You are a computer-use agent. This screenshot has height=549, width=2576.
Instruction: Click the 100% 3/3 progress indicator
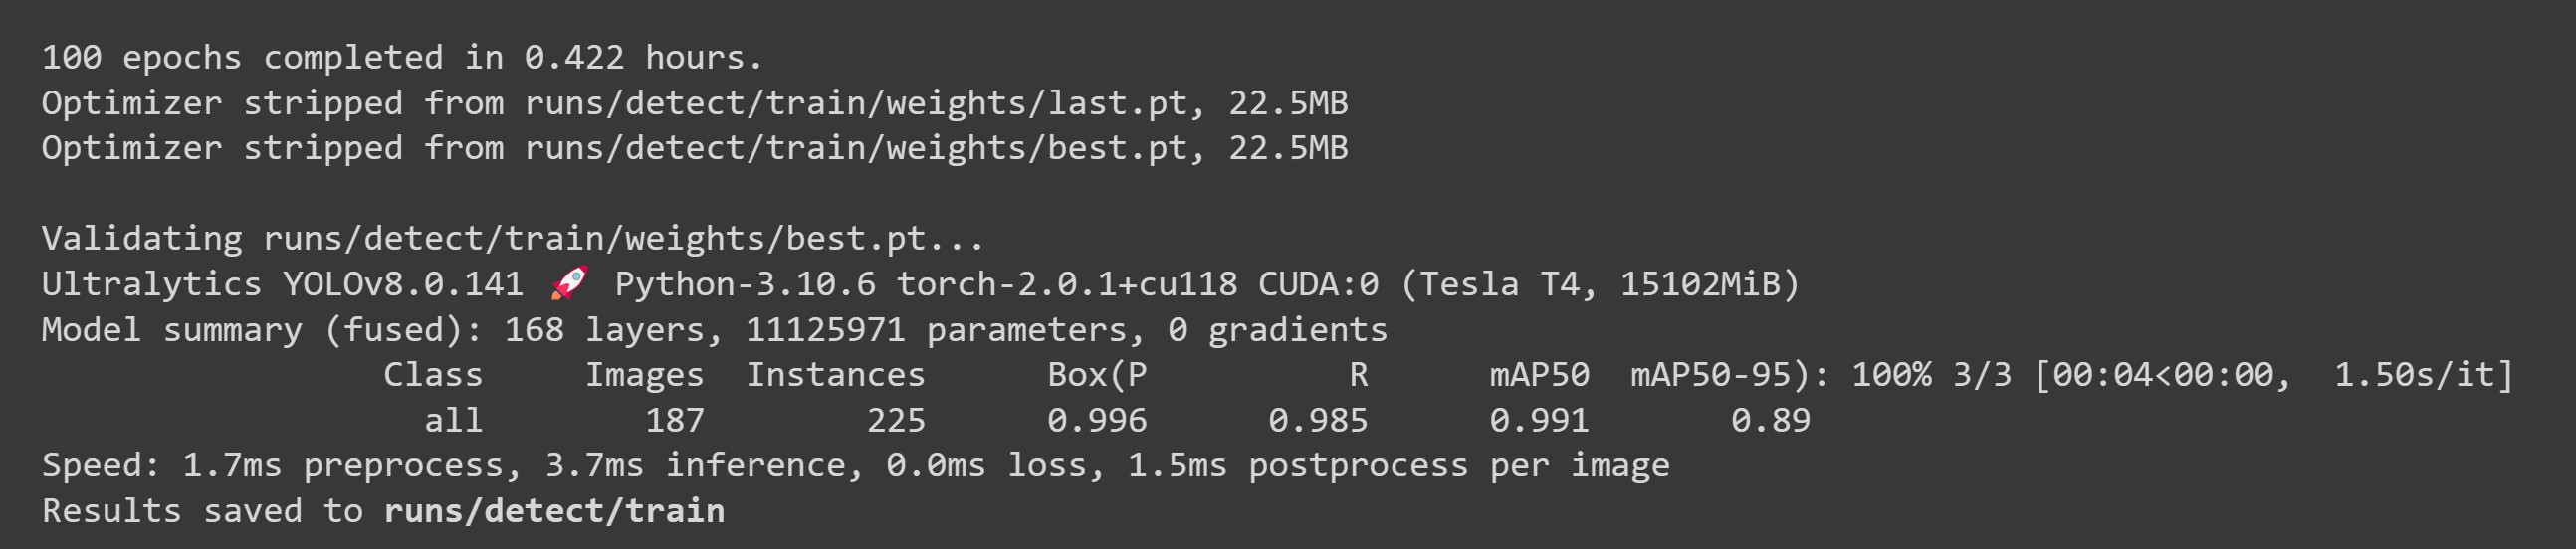[x=1931, y=375]
